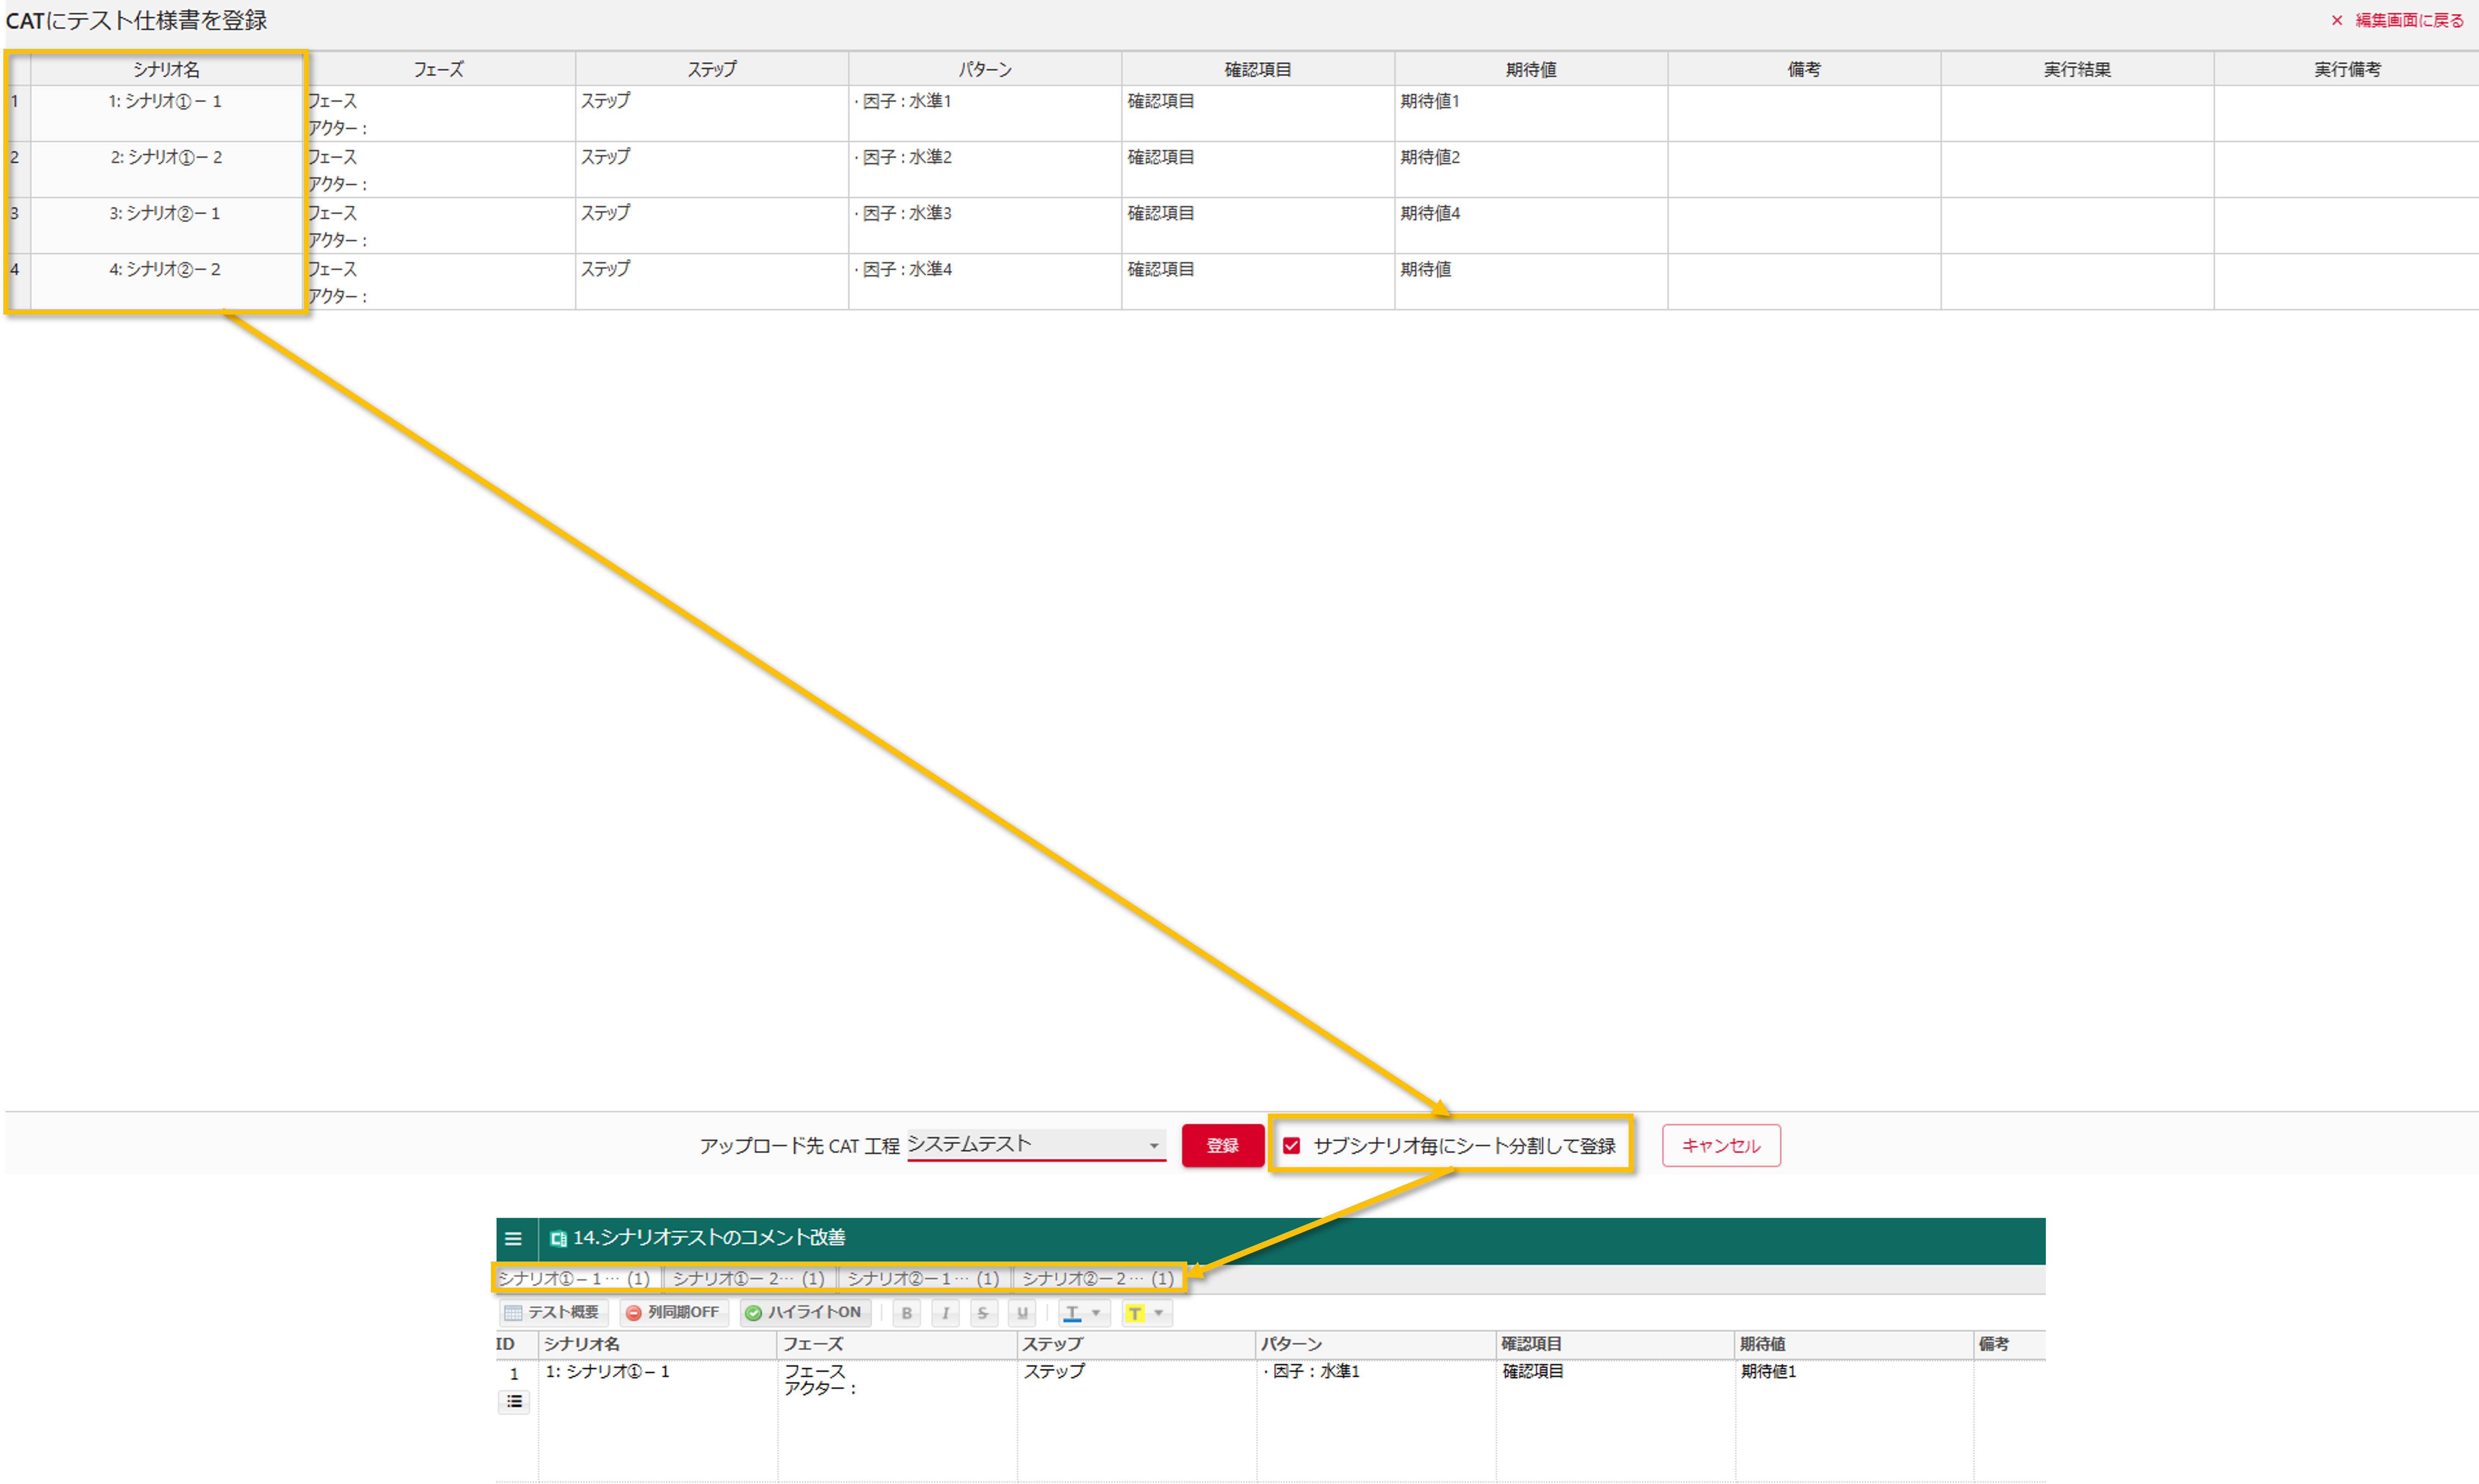
Task: Click the 期待値 header in the top table
Action: pos(1531,69)
